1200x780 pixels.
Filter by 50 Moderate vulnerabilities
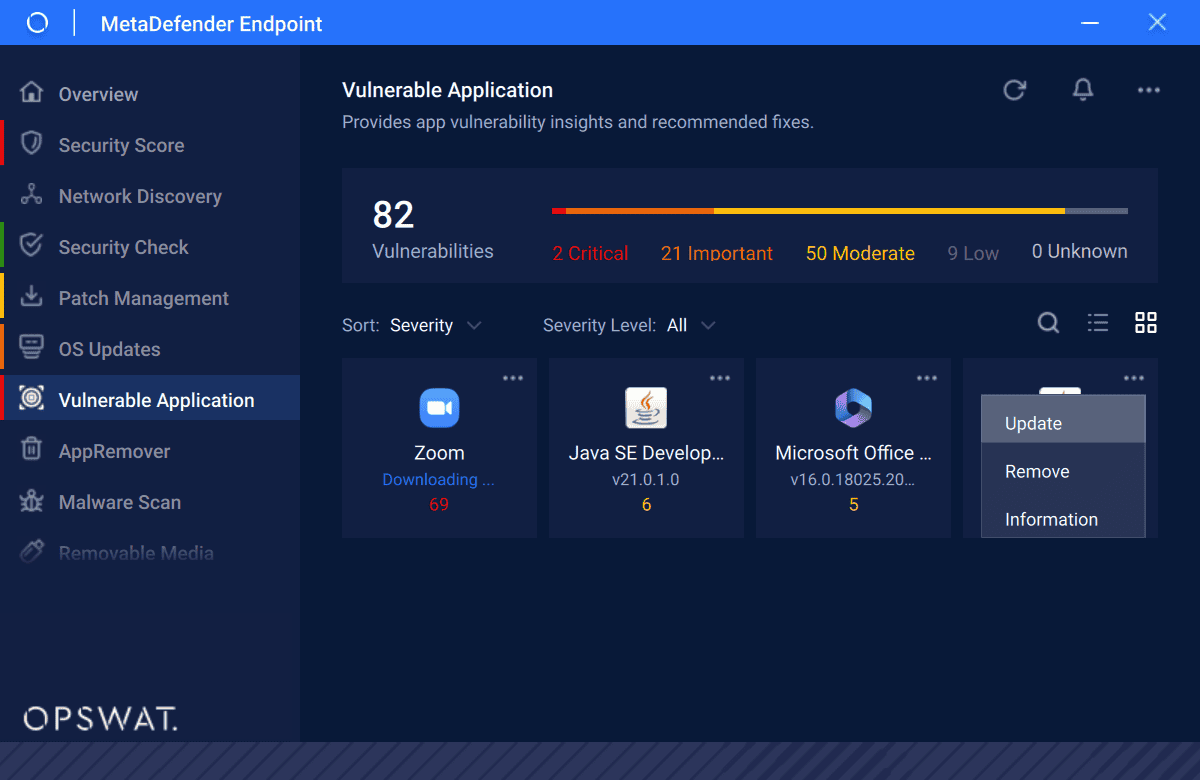coord(860,253)
